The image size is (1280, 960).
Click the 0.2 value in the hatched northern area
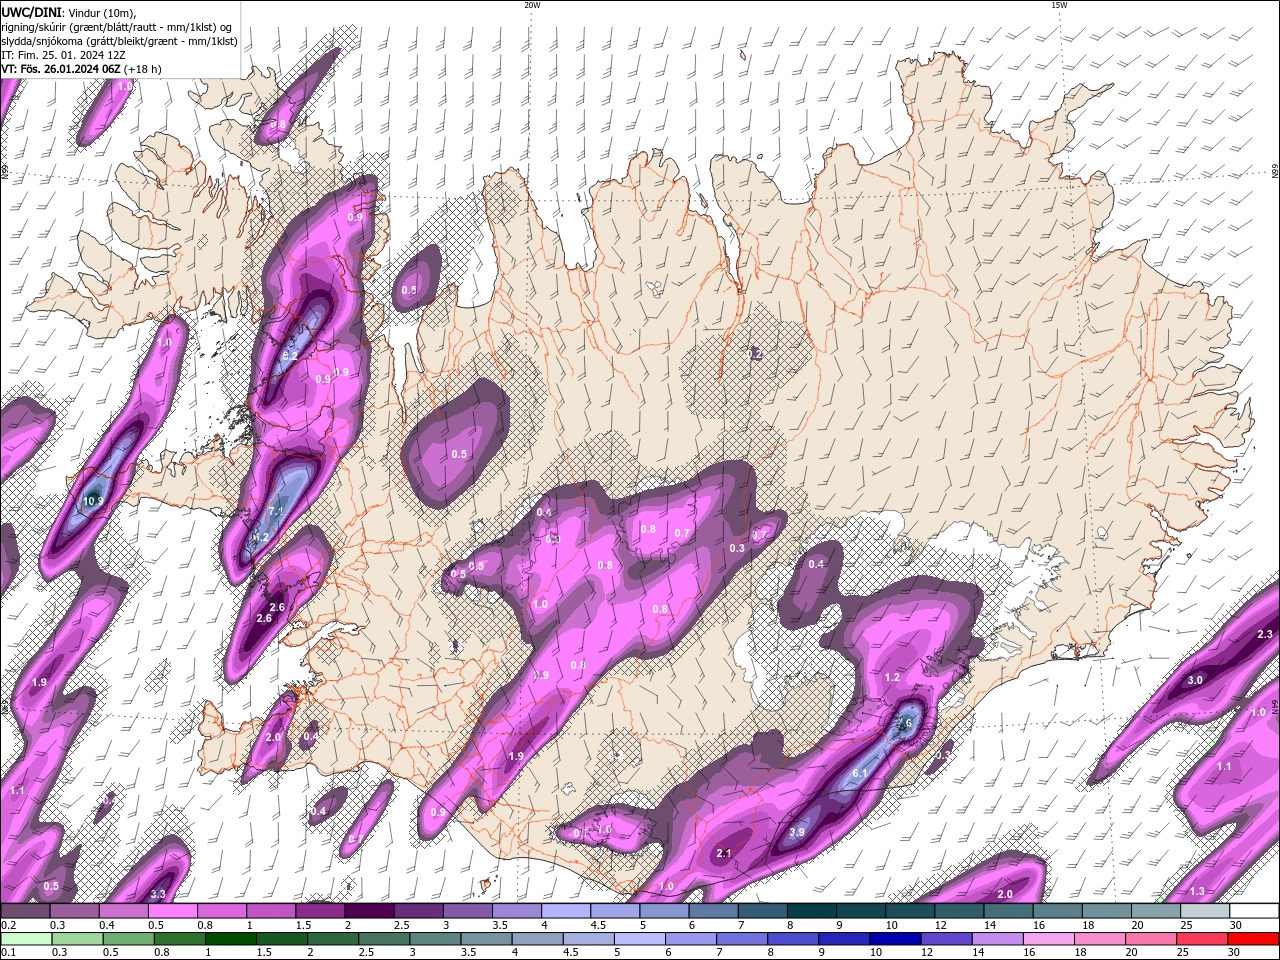756,354
